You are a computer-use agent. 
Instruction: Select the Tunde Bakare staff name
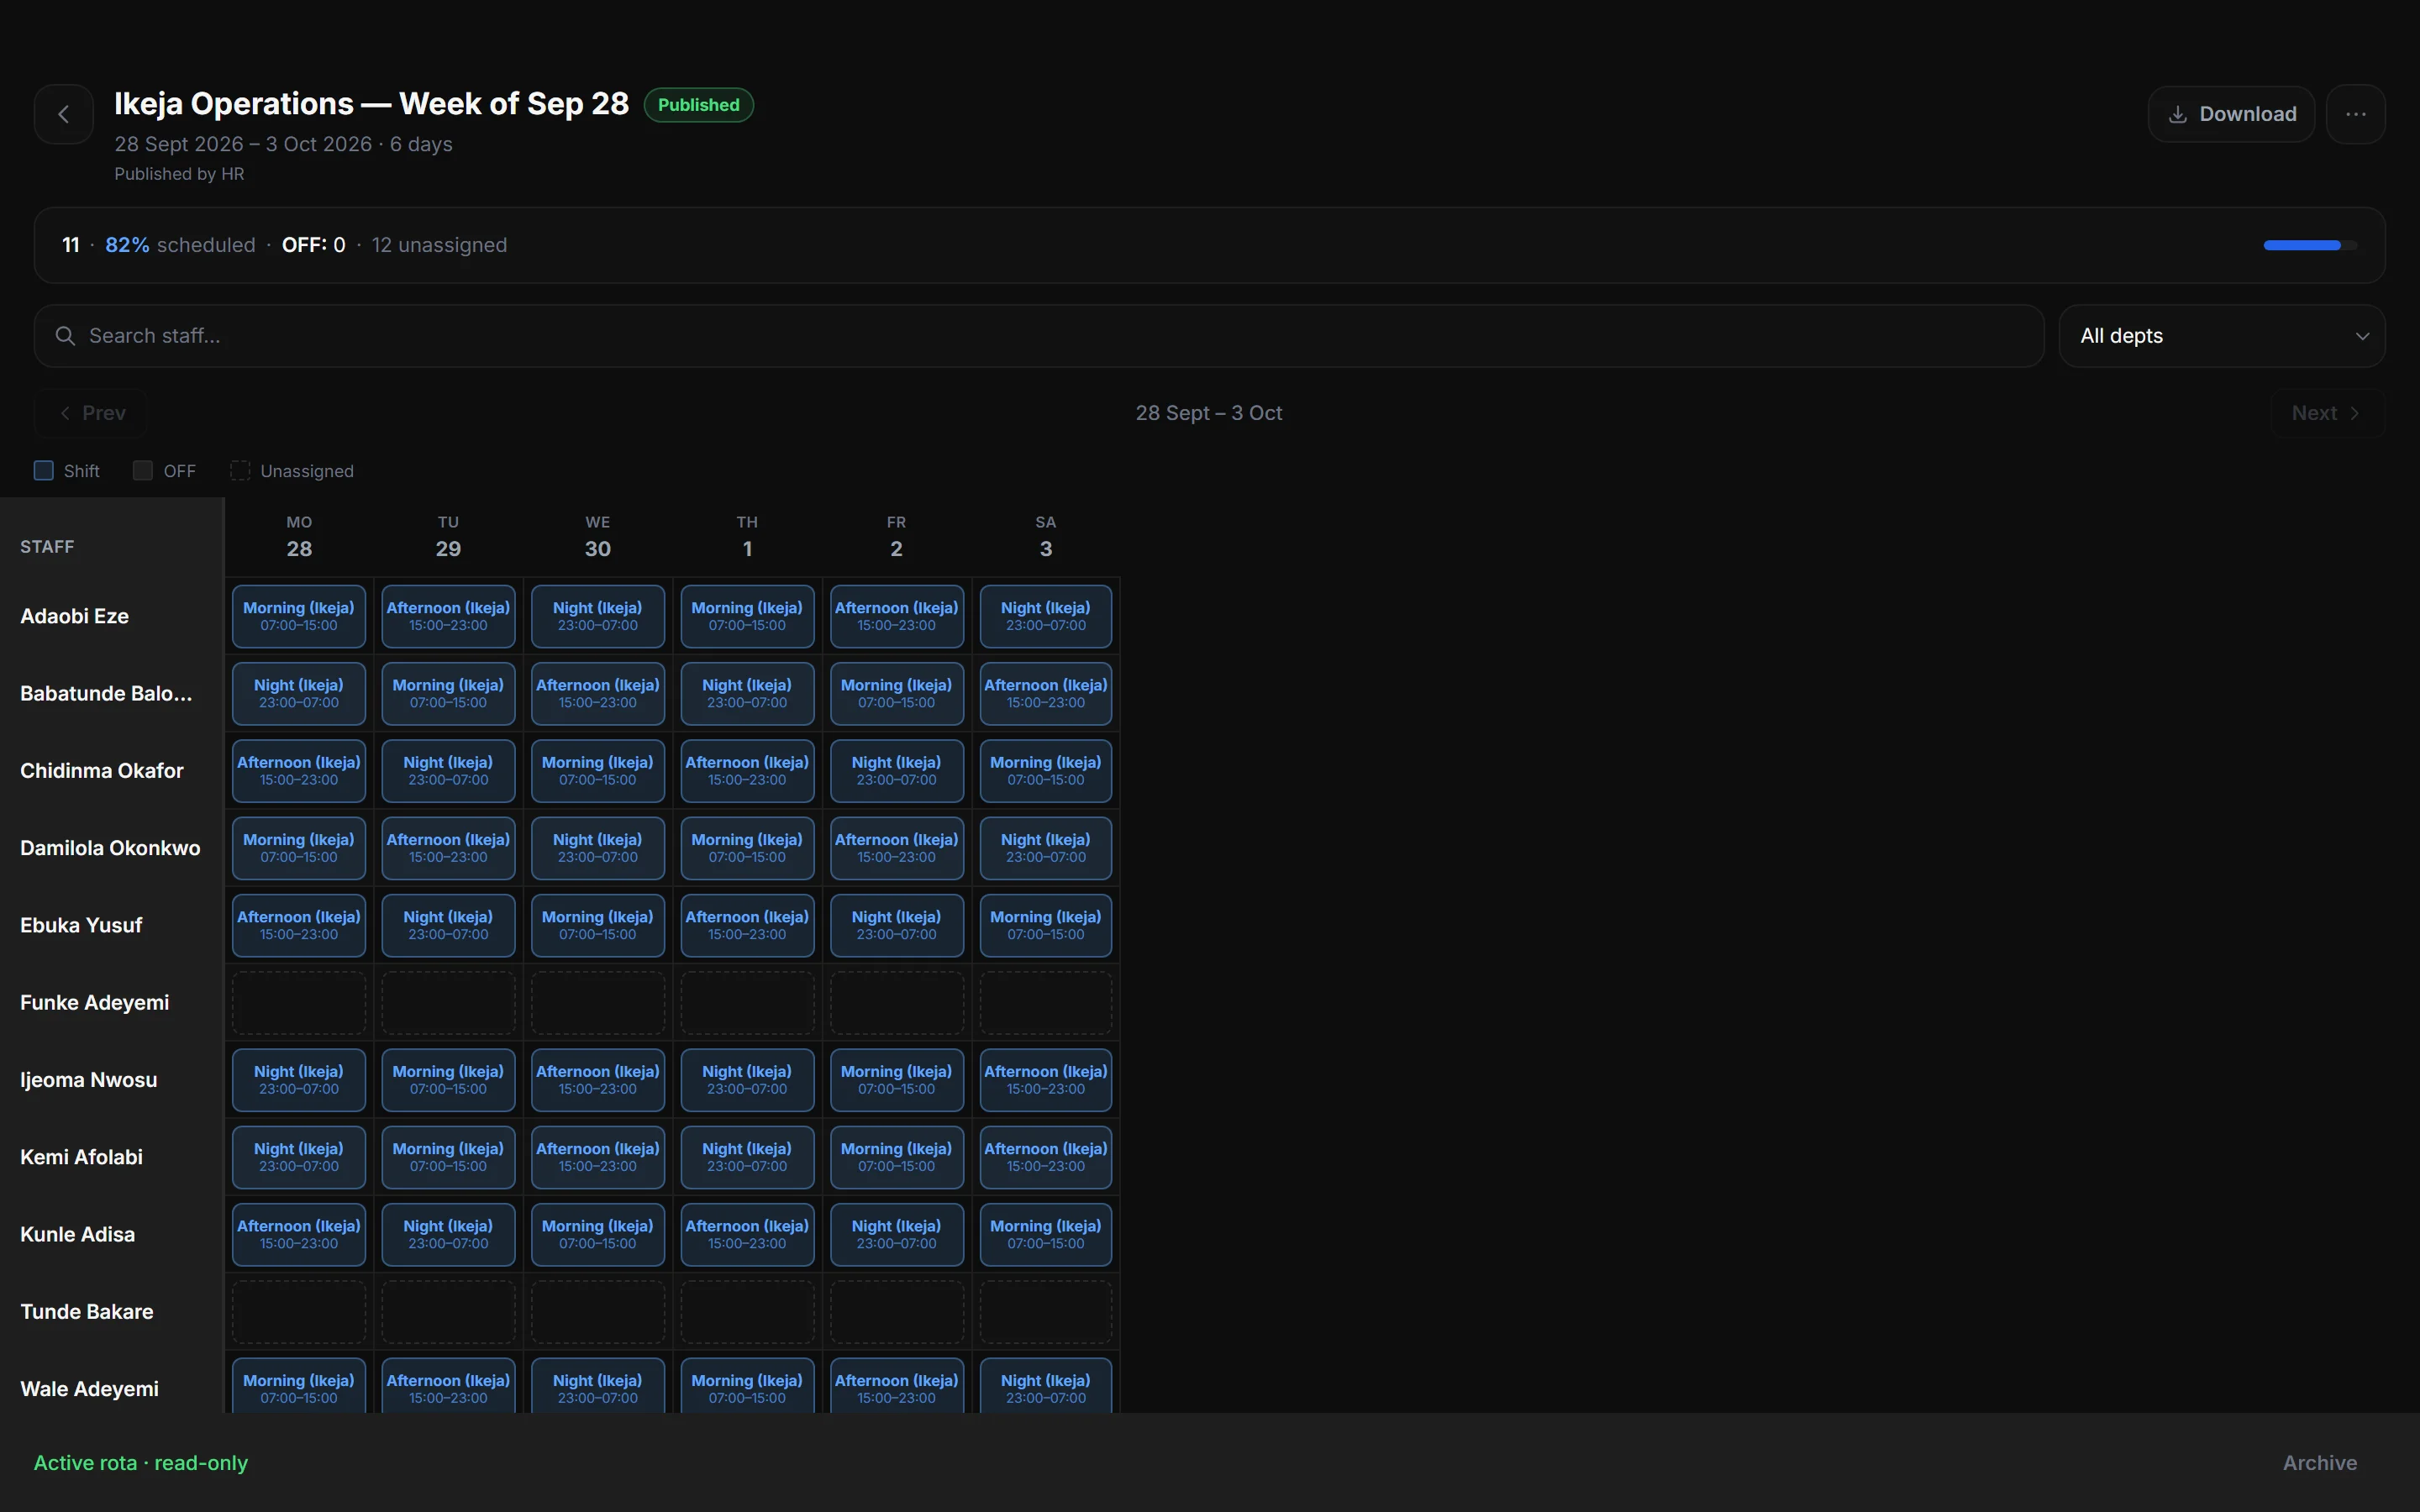87,1312
